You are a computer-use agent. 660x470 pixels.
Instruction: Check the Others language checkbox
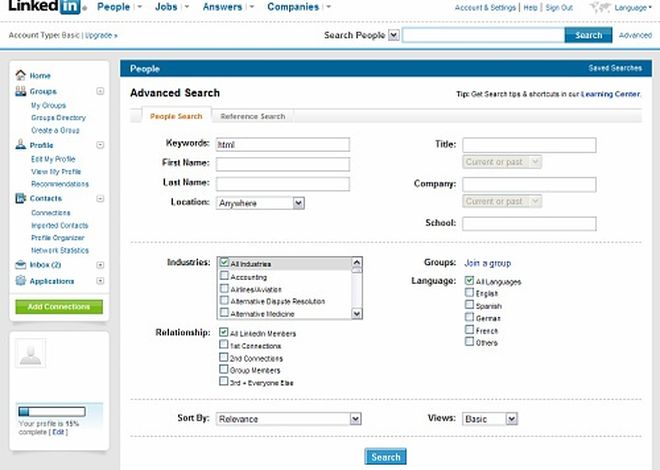coord(469,341)
